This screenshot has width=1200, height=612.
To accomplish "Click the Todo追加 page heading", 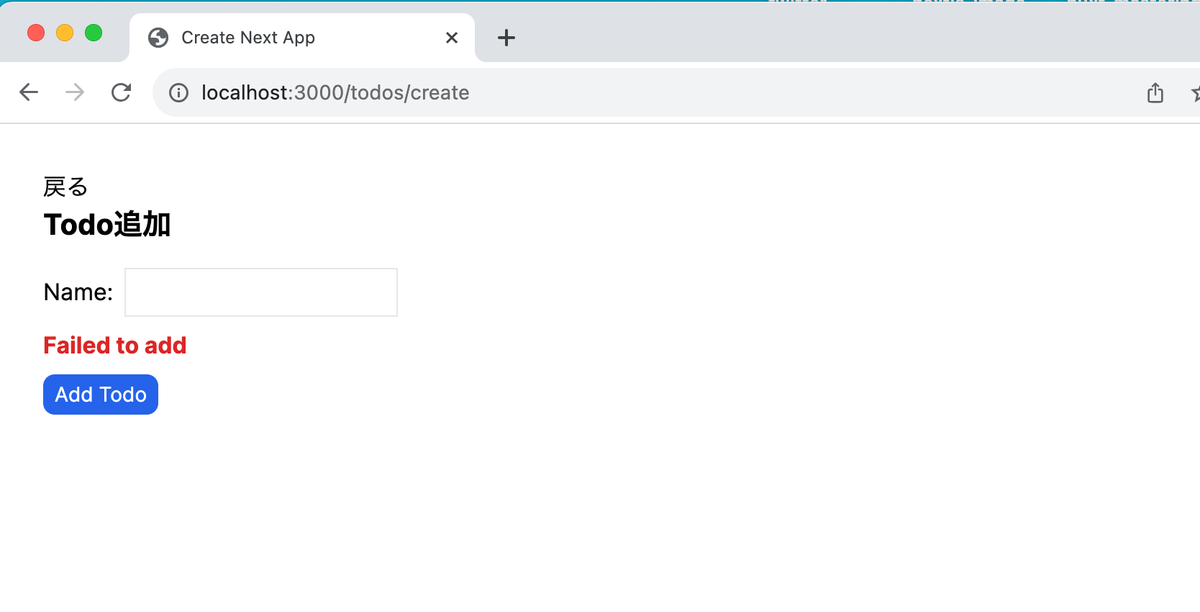I will pos(106,224).
